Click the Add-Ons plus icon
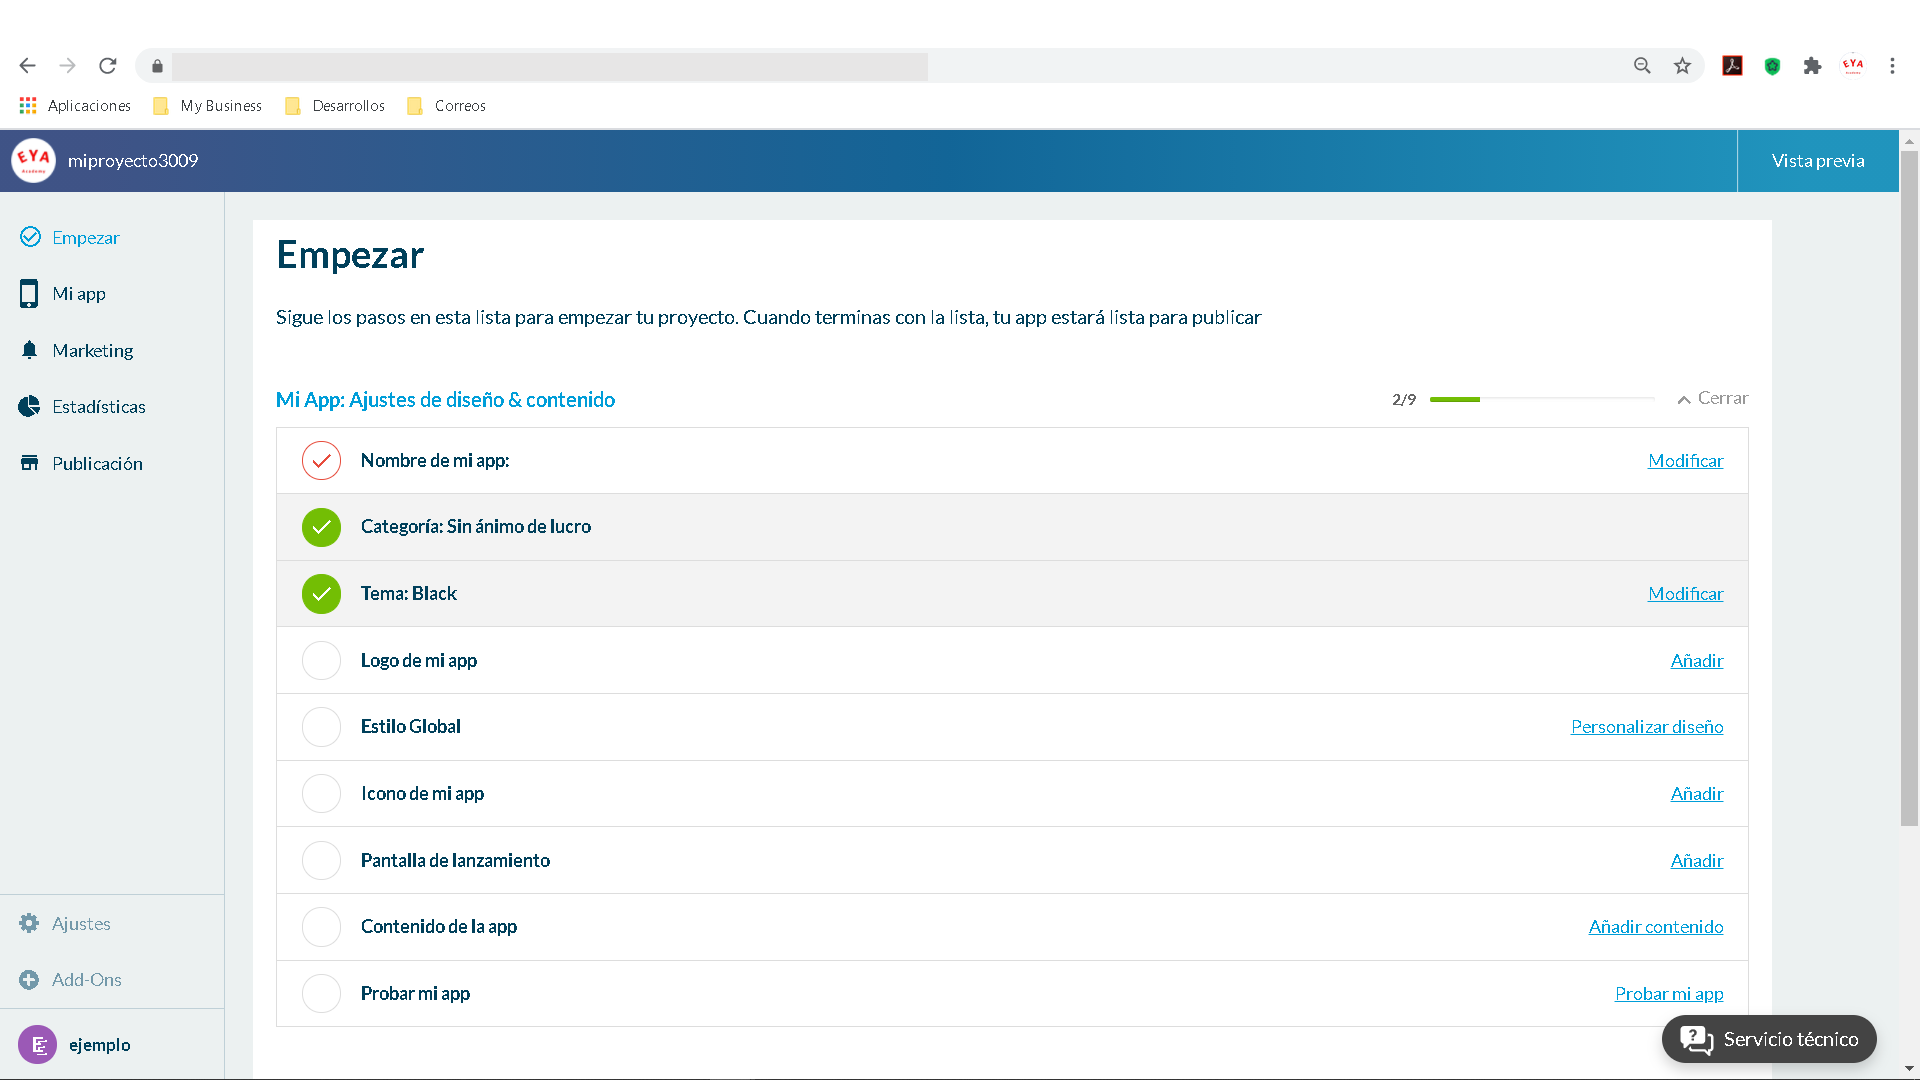The image size is (1920, 1080). (x=29, y=980)
